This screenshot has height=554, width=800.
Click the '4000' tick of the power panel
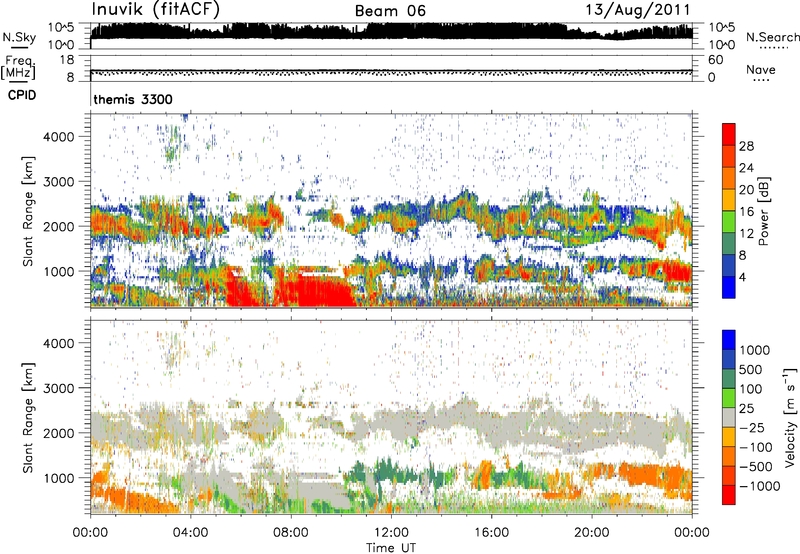59,137
